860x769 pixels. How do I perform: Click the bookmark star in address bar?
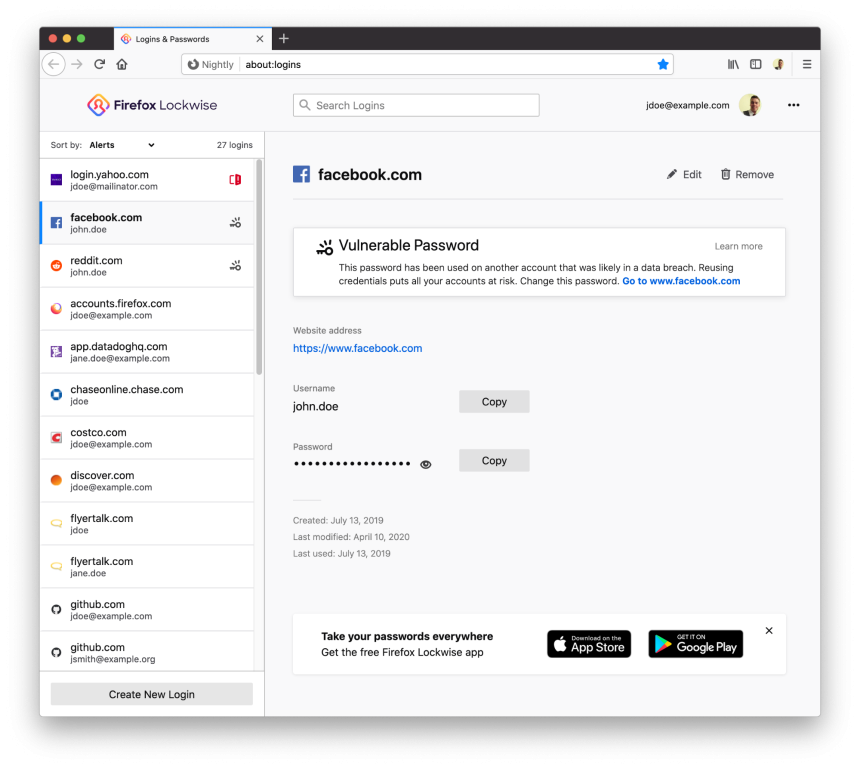point(662,64)
